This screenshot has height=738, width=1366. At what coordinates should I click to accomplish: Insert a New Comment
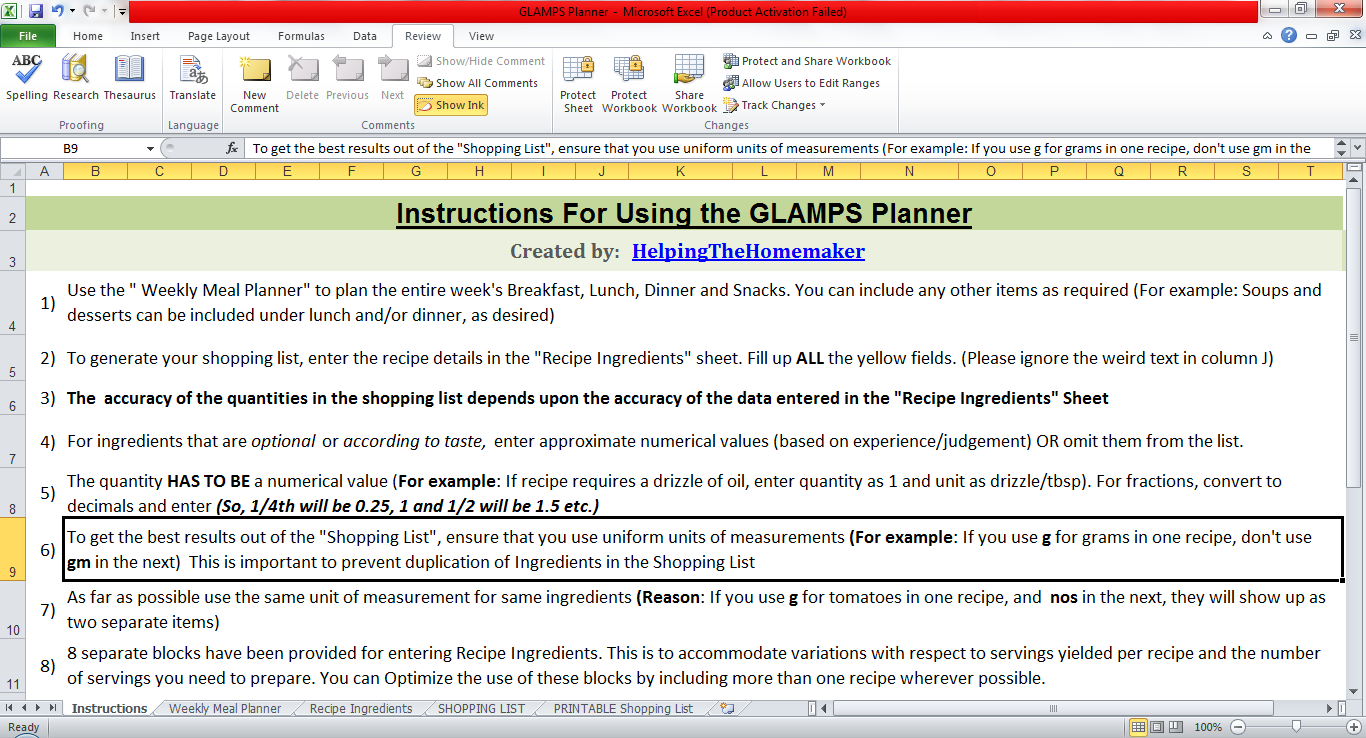point(255,84)
